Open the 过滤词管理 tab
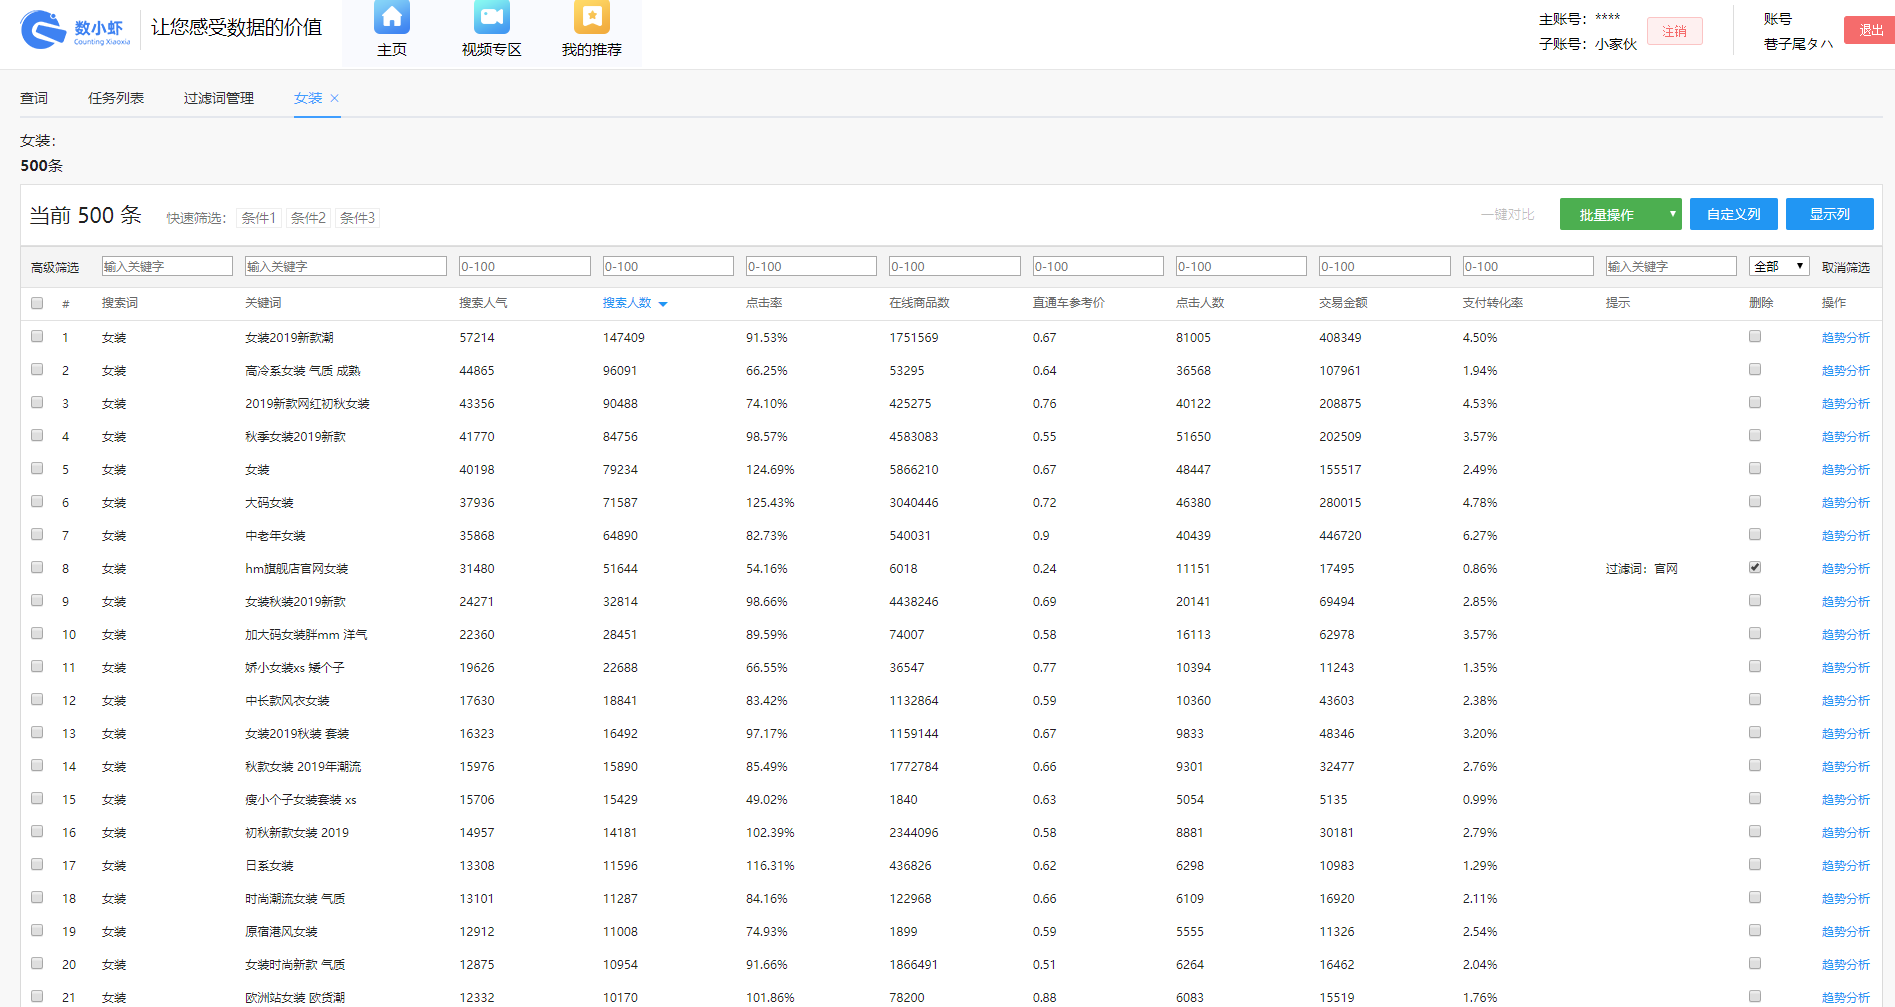Viewport: 1895px width, 1007px height. pyautogui.click(x=219, y=98)
